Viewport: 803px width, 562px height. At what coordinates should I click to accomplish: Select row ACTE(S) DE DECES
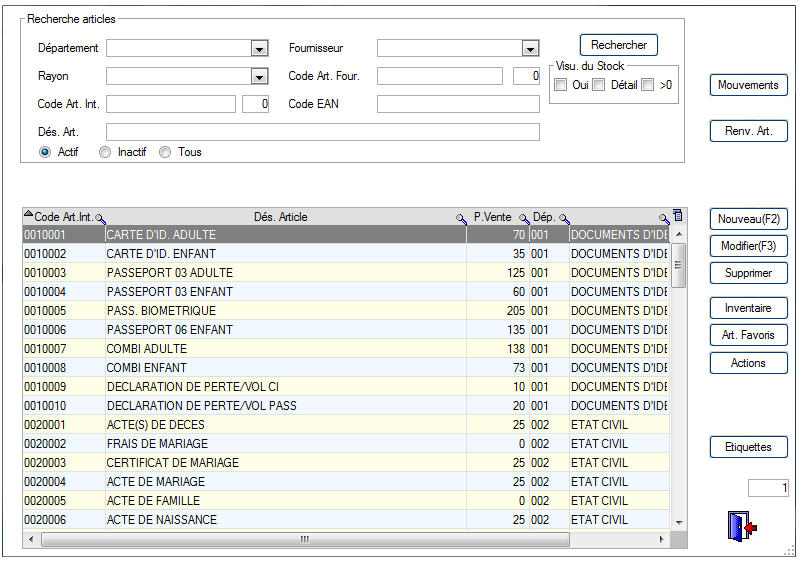click(x=346, y=425)
